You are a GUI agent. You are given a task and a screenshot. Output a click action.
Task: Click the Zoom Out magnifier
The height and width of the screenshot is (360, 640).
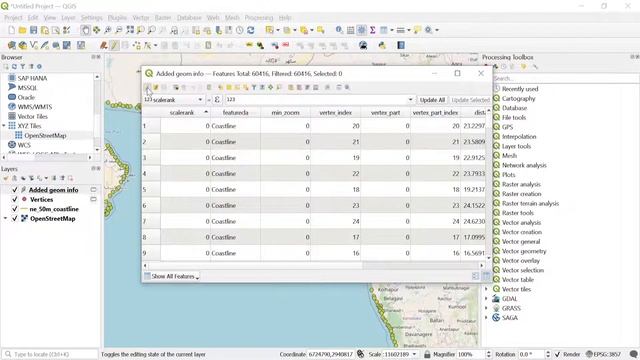pyautogui.click(x=119, y=30)
